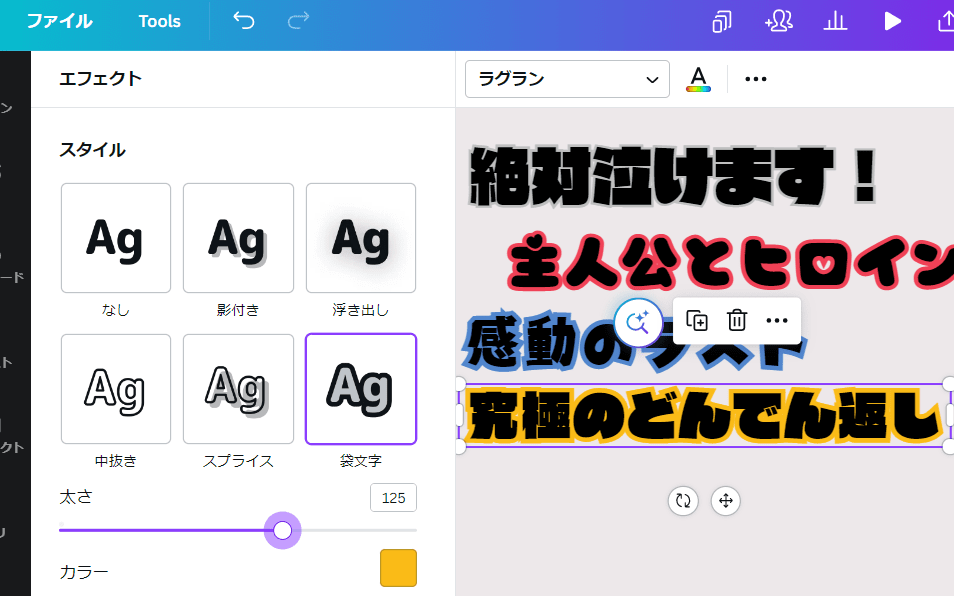Select the 影付き style thumbnail

[238, 238]
